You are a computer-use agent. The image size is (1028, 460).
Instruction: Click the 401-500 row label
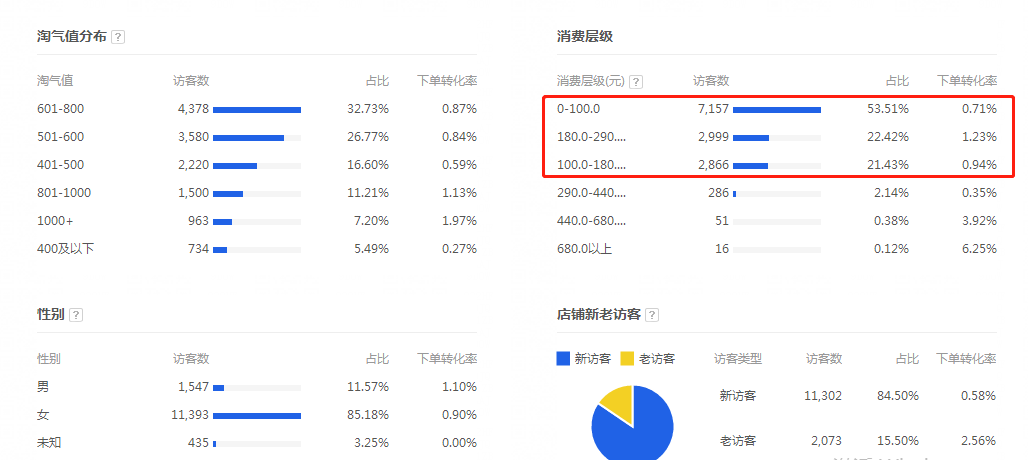click(x=60, y=165)
